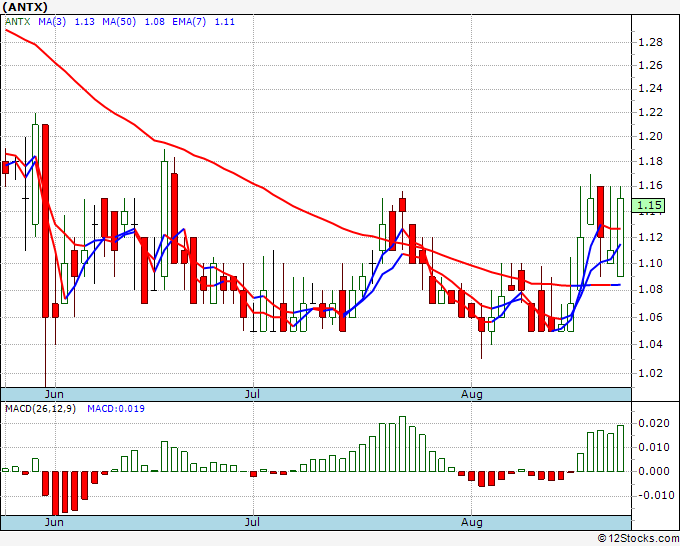Click the 1.12 price axis label
The image size is (680, 546).
[651, 237]
